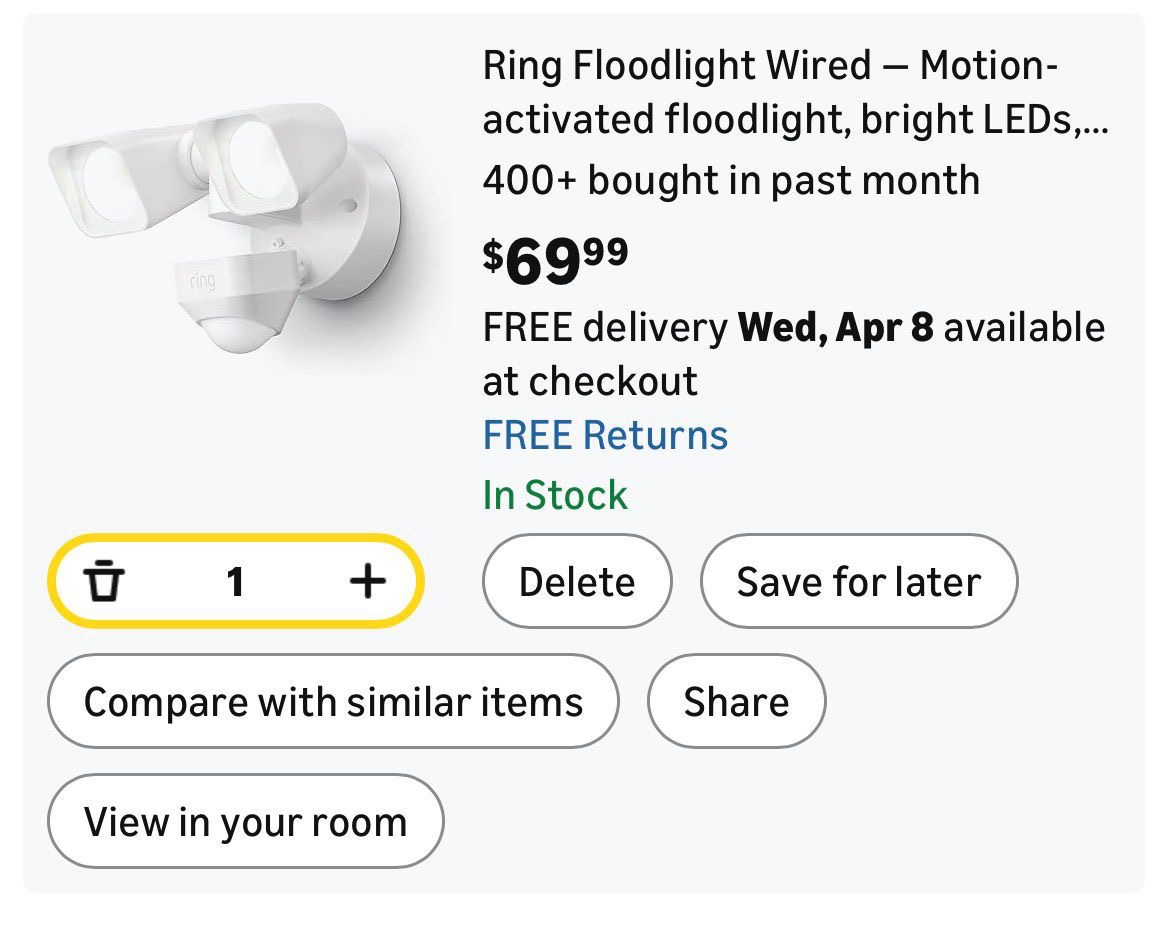Image resolution: width=1169 pixels, height=926 pixels.
Task: Choose Save for later
Action: click(x=858, y=581)
